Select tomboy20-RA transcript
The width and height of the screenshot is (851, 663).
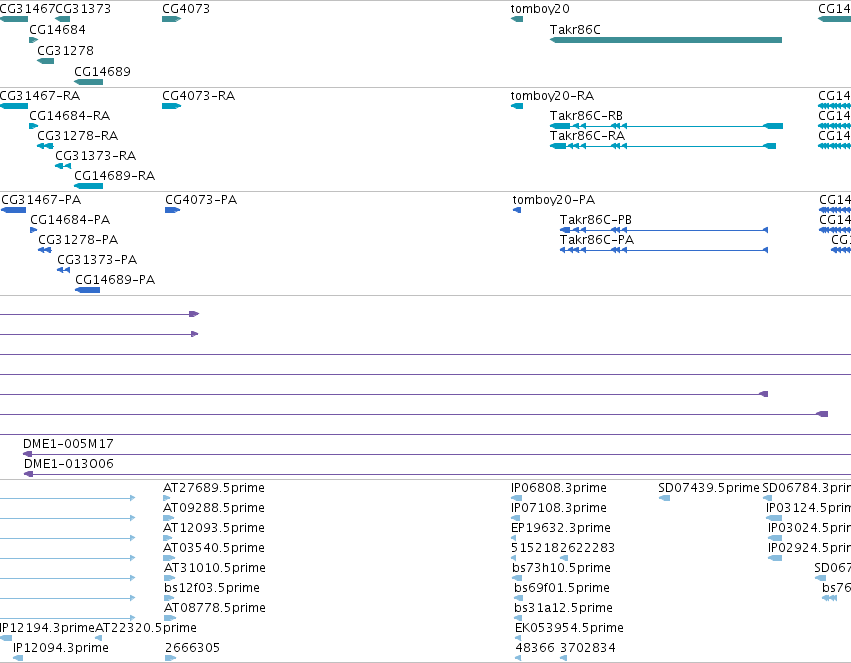[517, 106]
